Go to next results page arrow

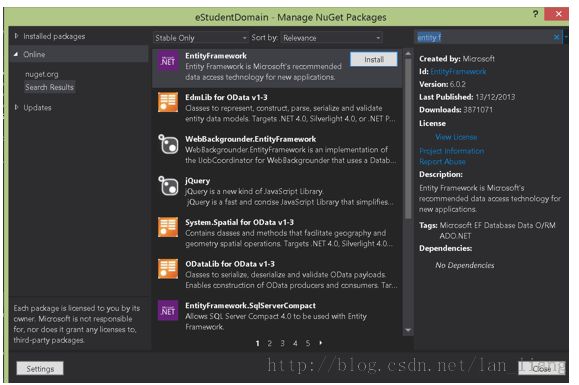tap(321, 343)
